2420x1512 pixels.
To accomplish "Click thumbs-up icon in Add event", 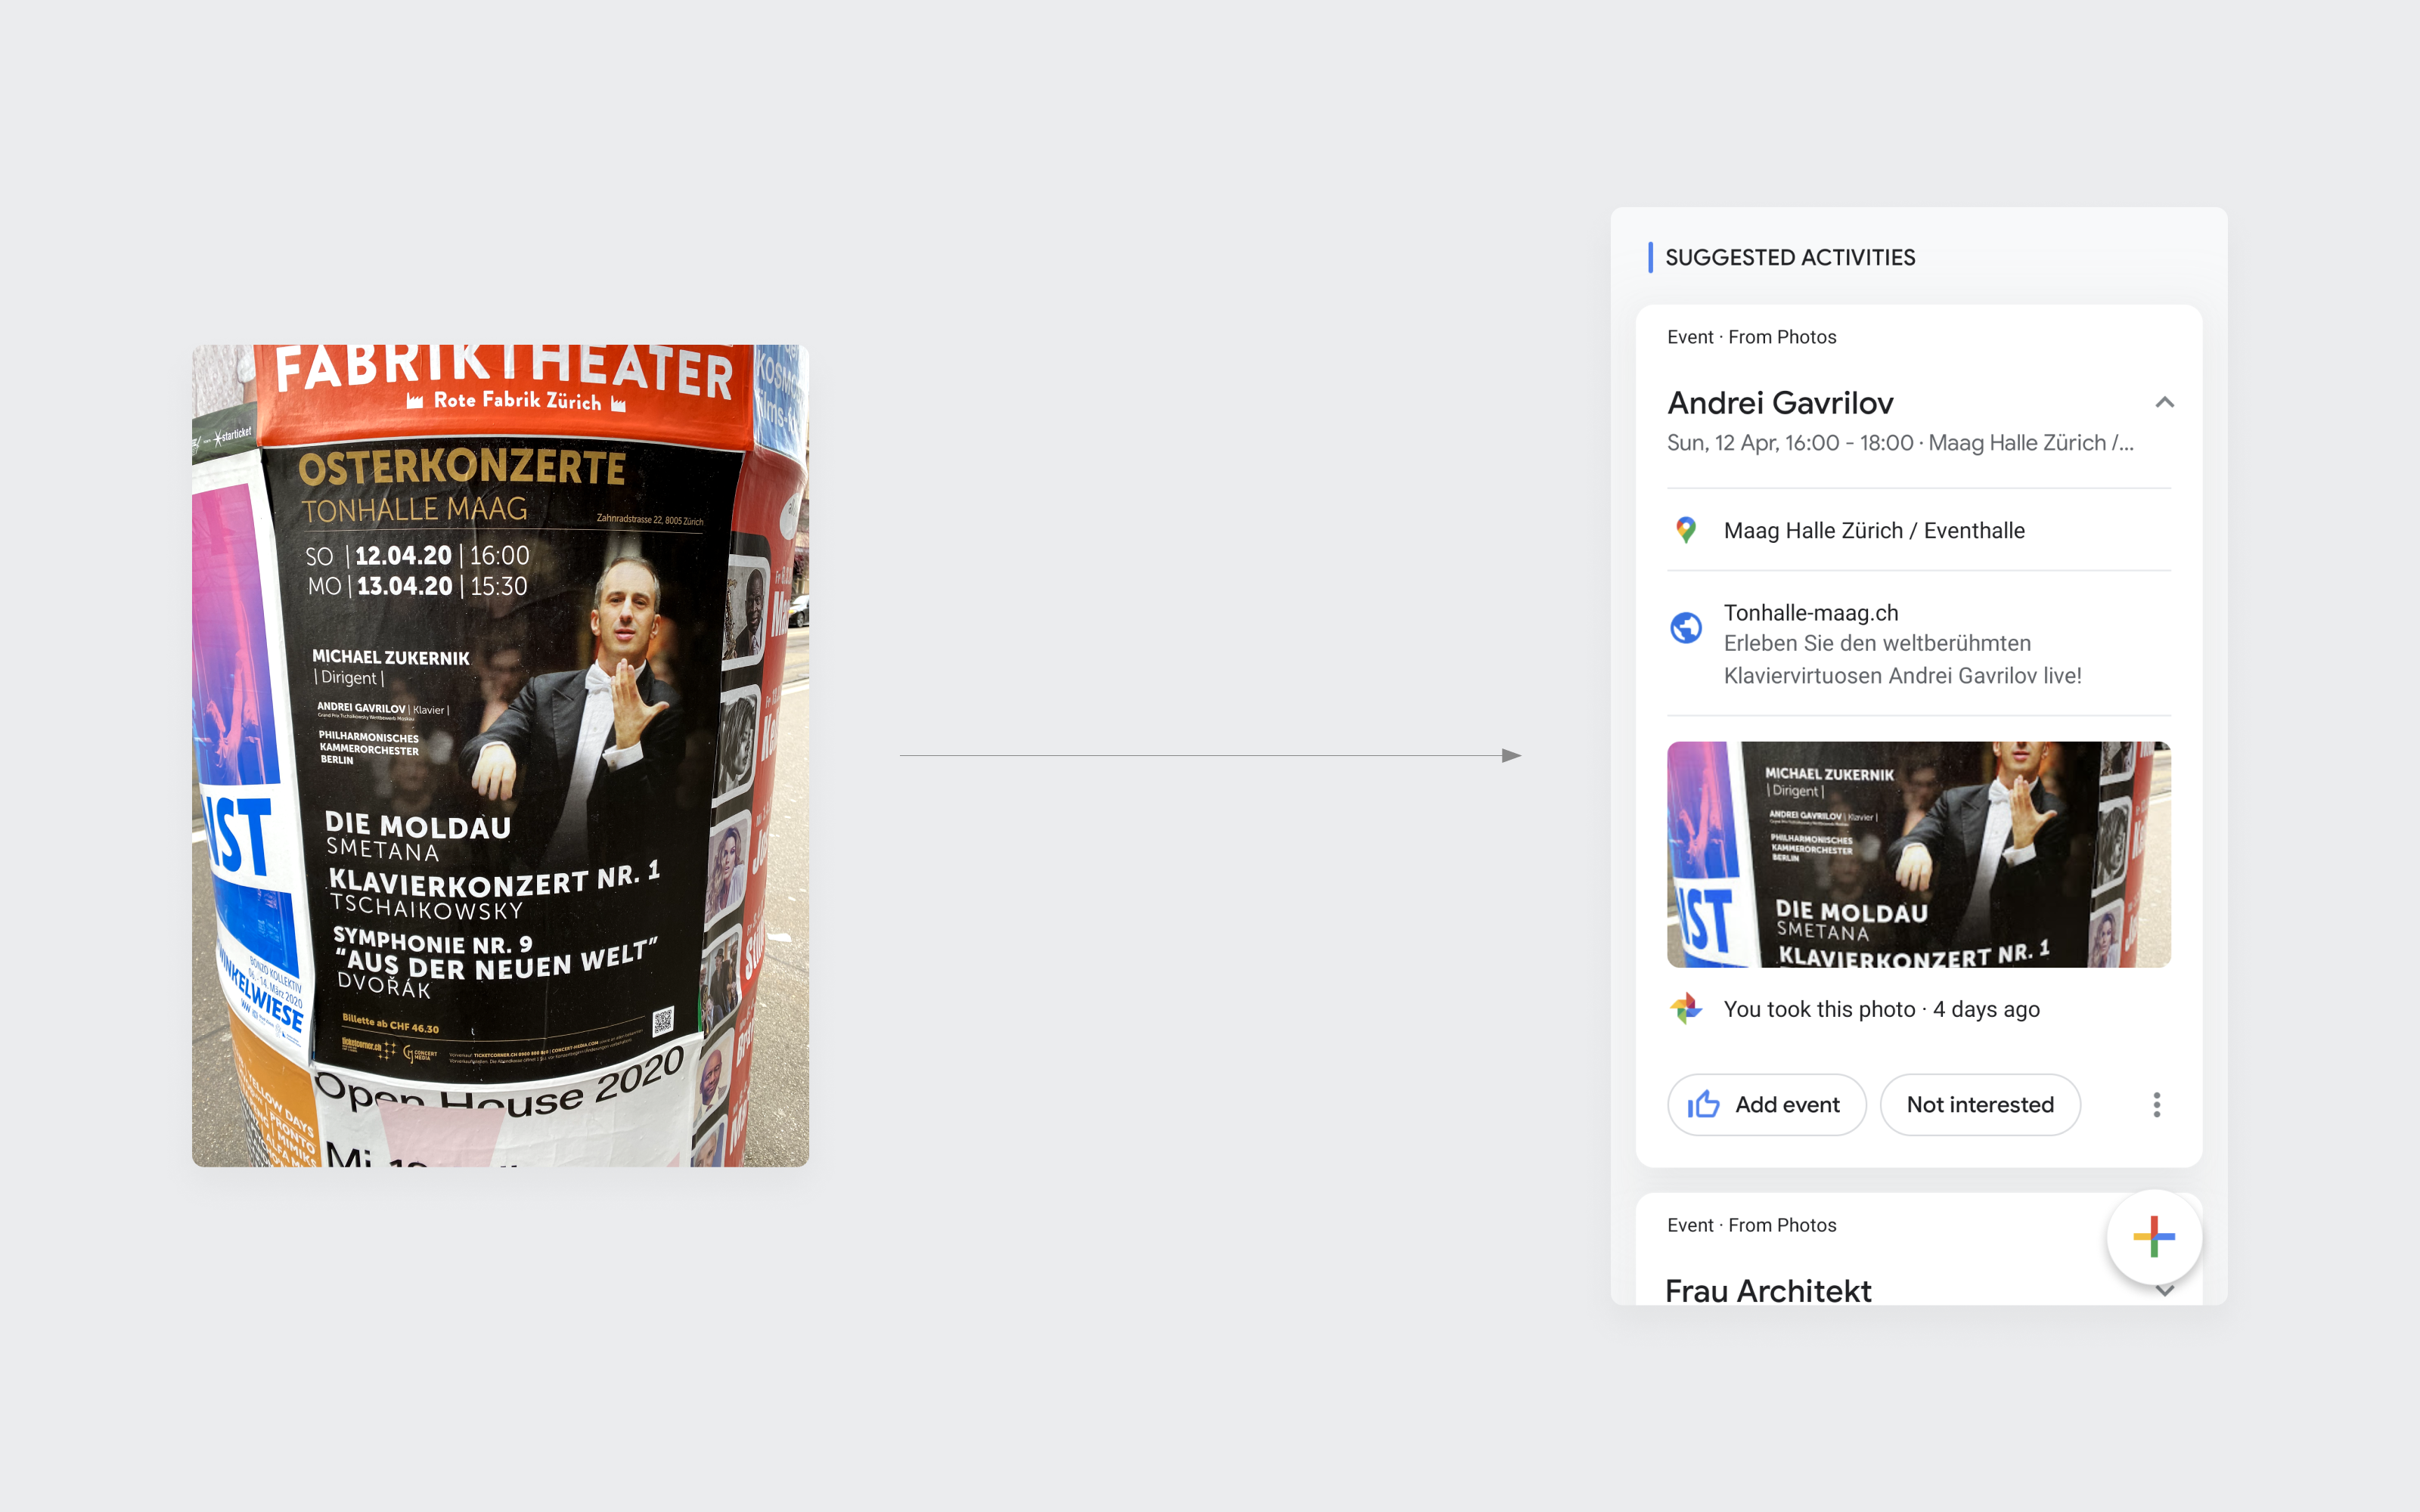I will pos(1704,1104).
